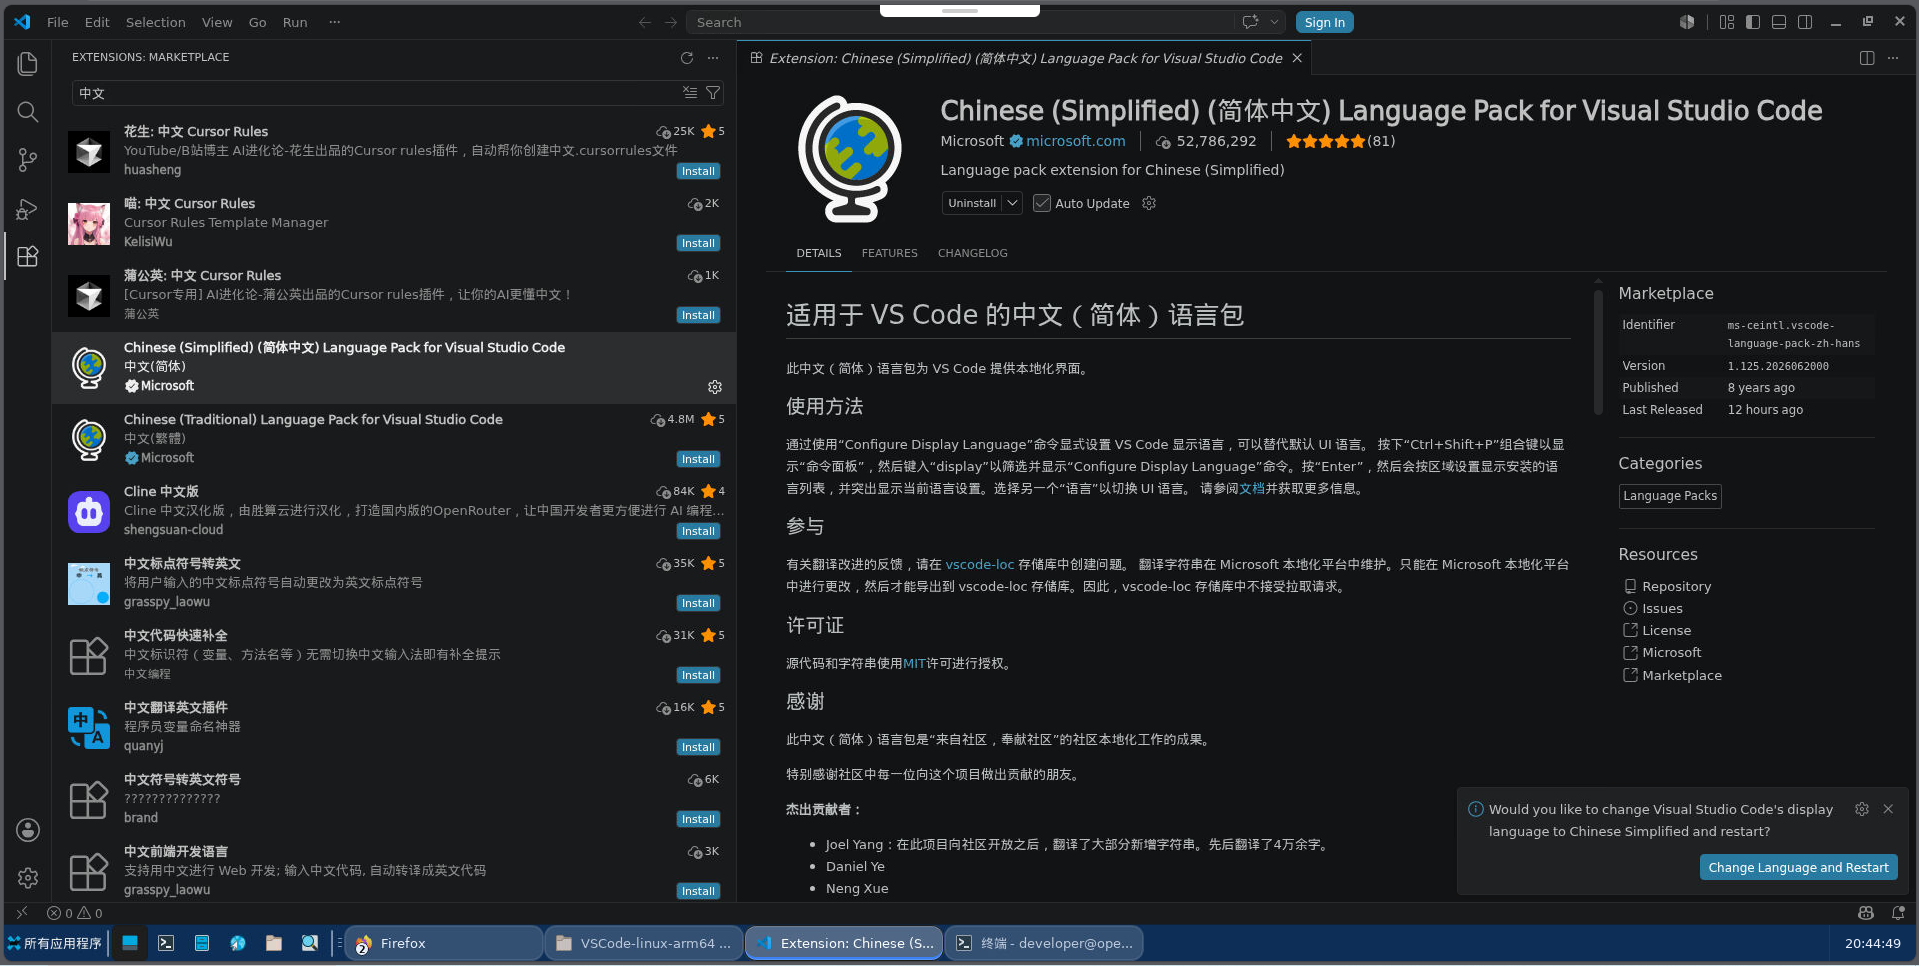This screenshot has width=1919, height=966.
Task: Dismiss the display language notification
Action: 1888,809
